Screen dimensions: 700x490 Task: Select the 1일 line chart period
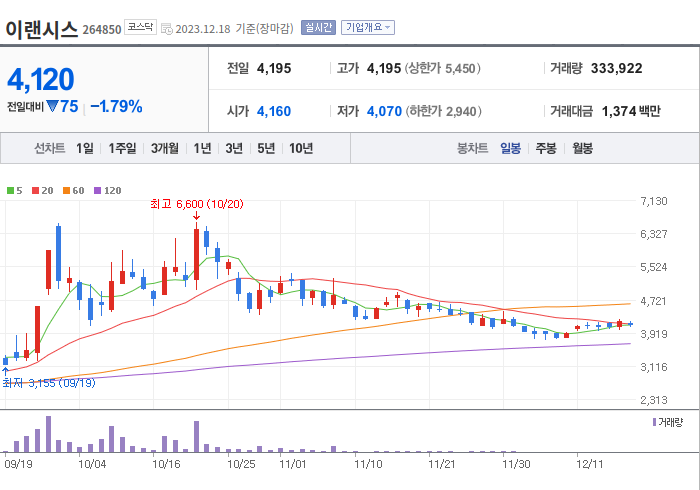coord(85,148)
